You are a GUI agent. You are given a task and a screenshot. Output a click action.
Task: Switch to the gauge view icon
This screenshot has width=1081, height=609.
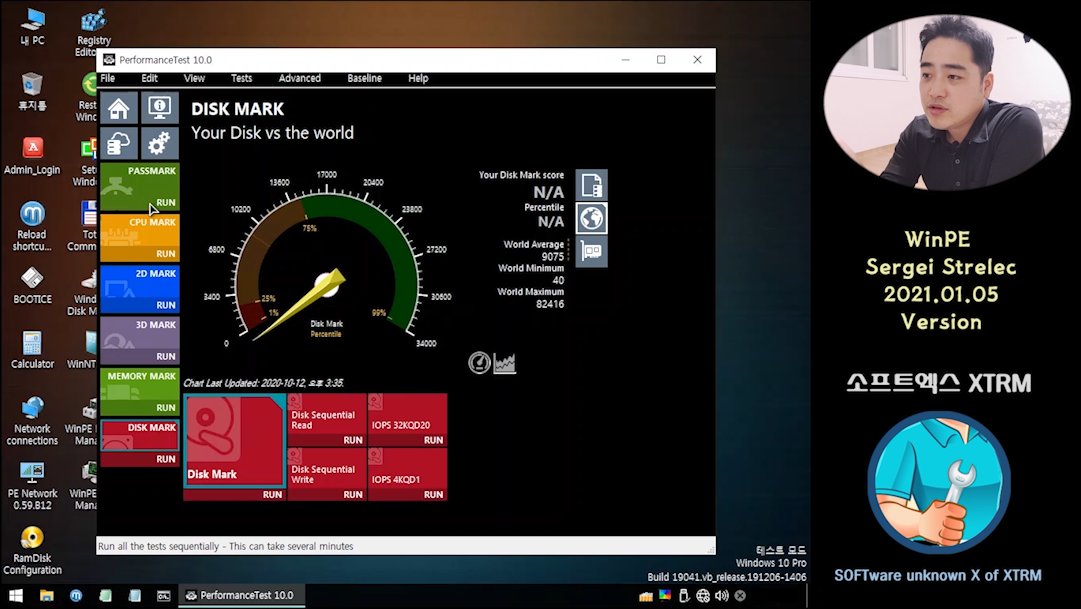[x=479, y=363]
